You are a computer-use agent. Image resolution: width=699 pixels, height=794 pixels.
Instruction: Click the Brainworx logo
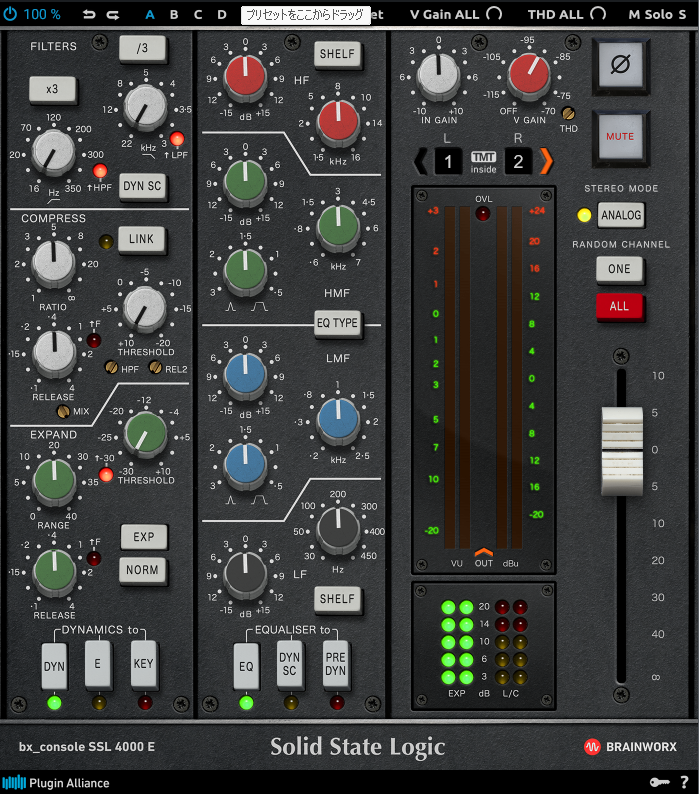click(630, 747)
